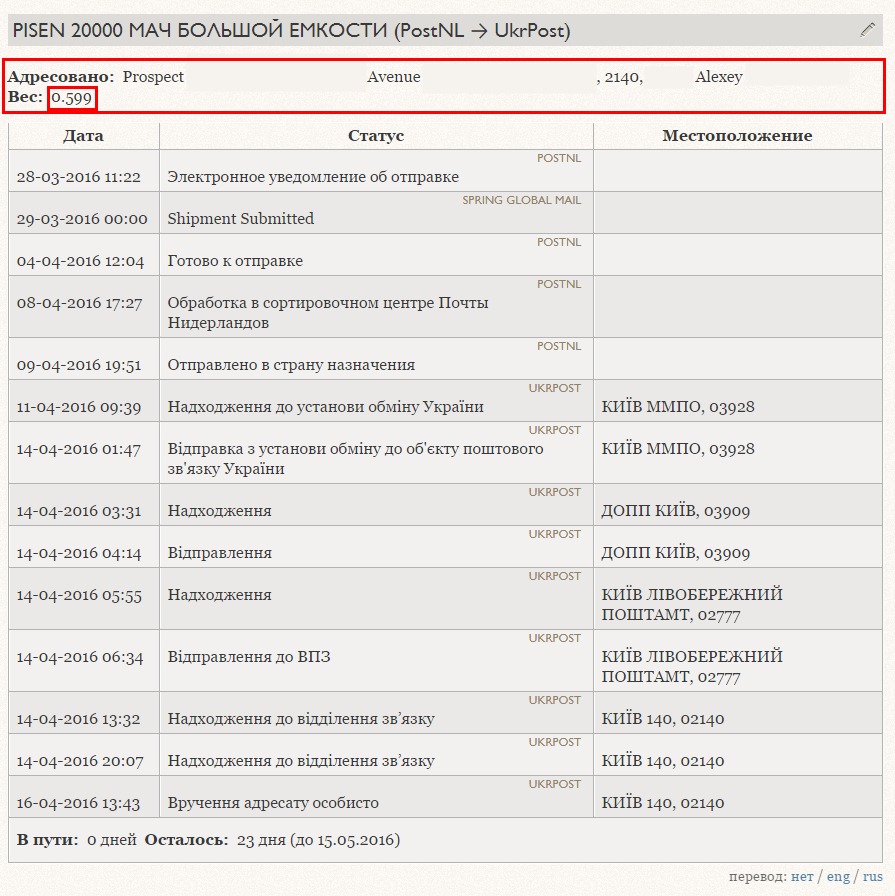This screenshot has height=896, width=895.
Task: Click status 'Надходження до установи обміну України'
Action: coord(325,407)
